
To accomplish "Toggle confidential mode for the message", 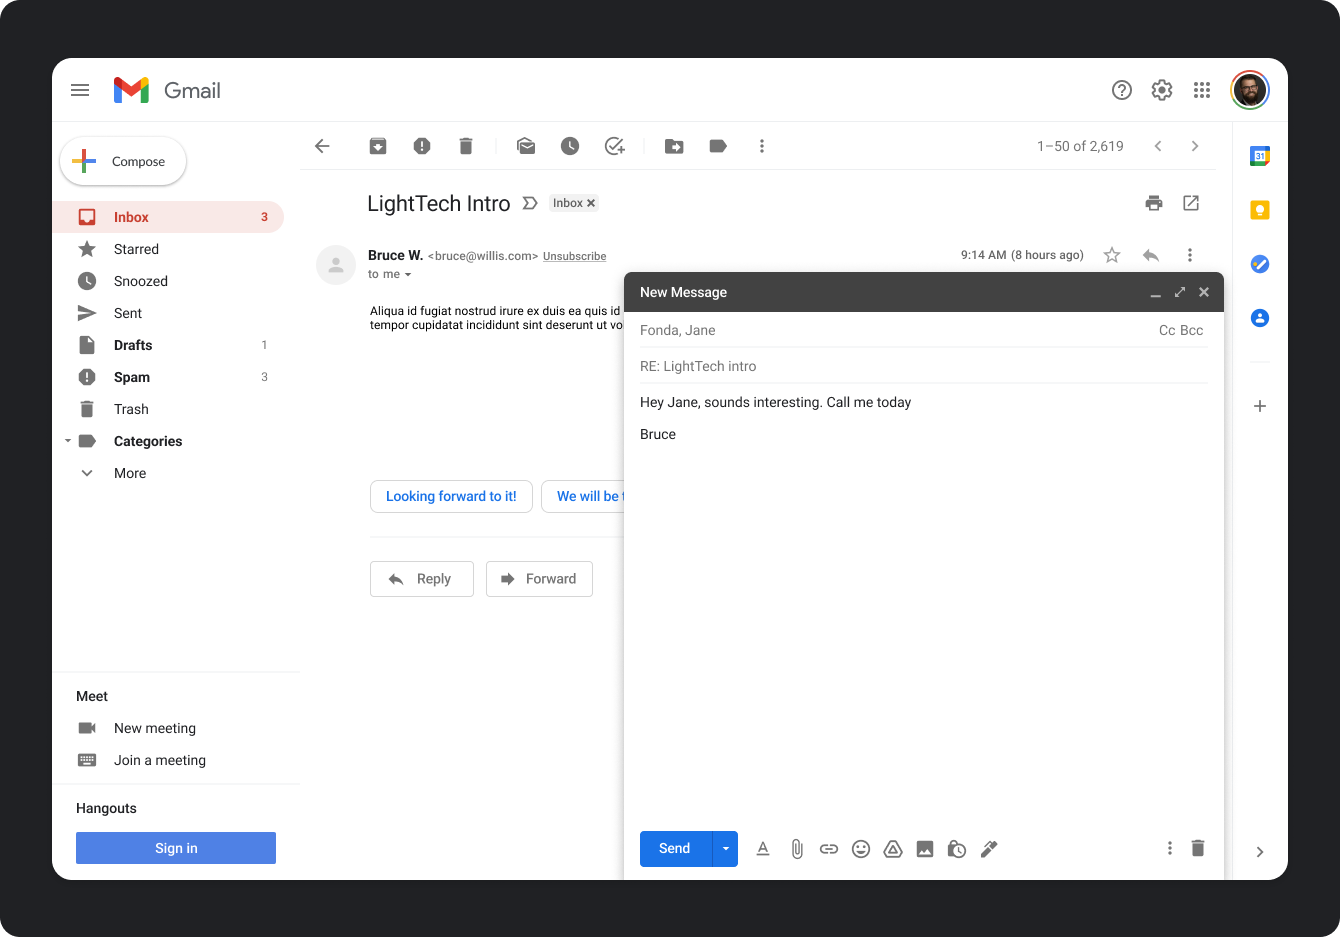I will click(957, 849).
